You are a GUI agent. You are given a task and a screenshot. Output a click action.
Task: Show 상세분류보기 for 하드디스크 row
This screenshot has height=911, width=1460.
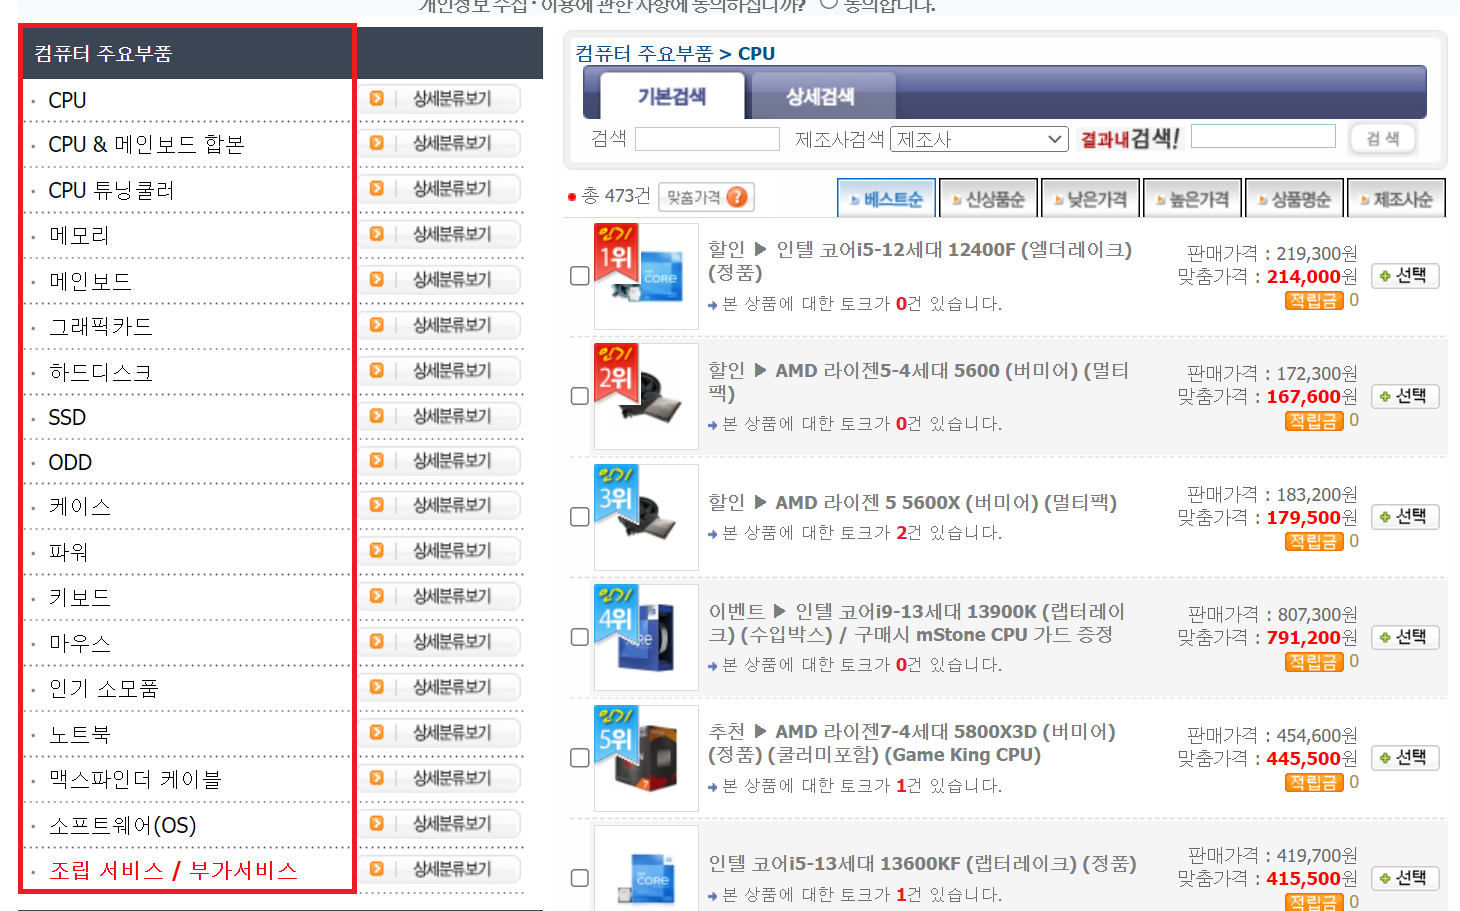pos(440,370)
